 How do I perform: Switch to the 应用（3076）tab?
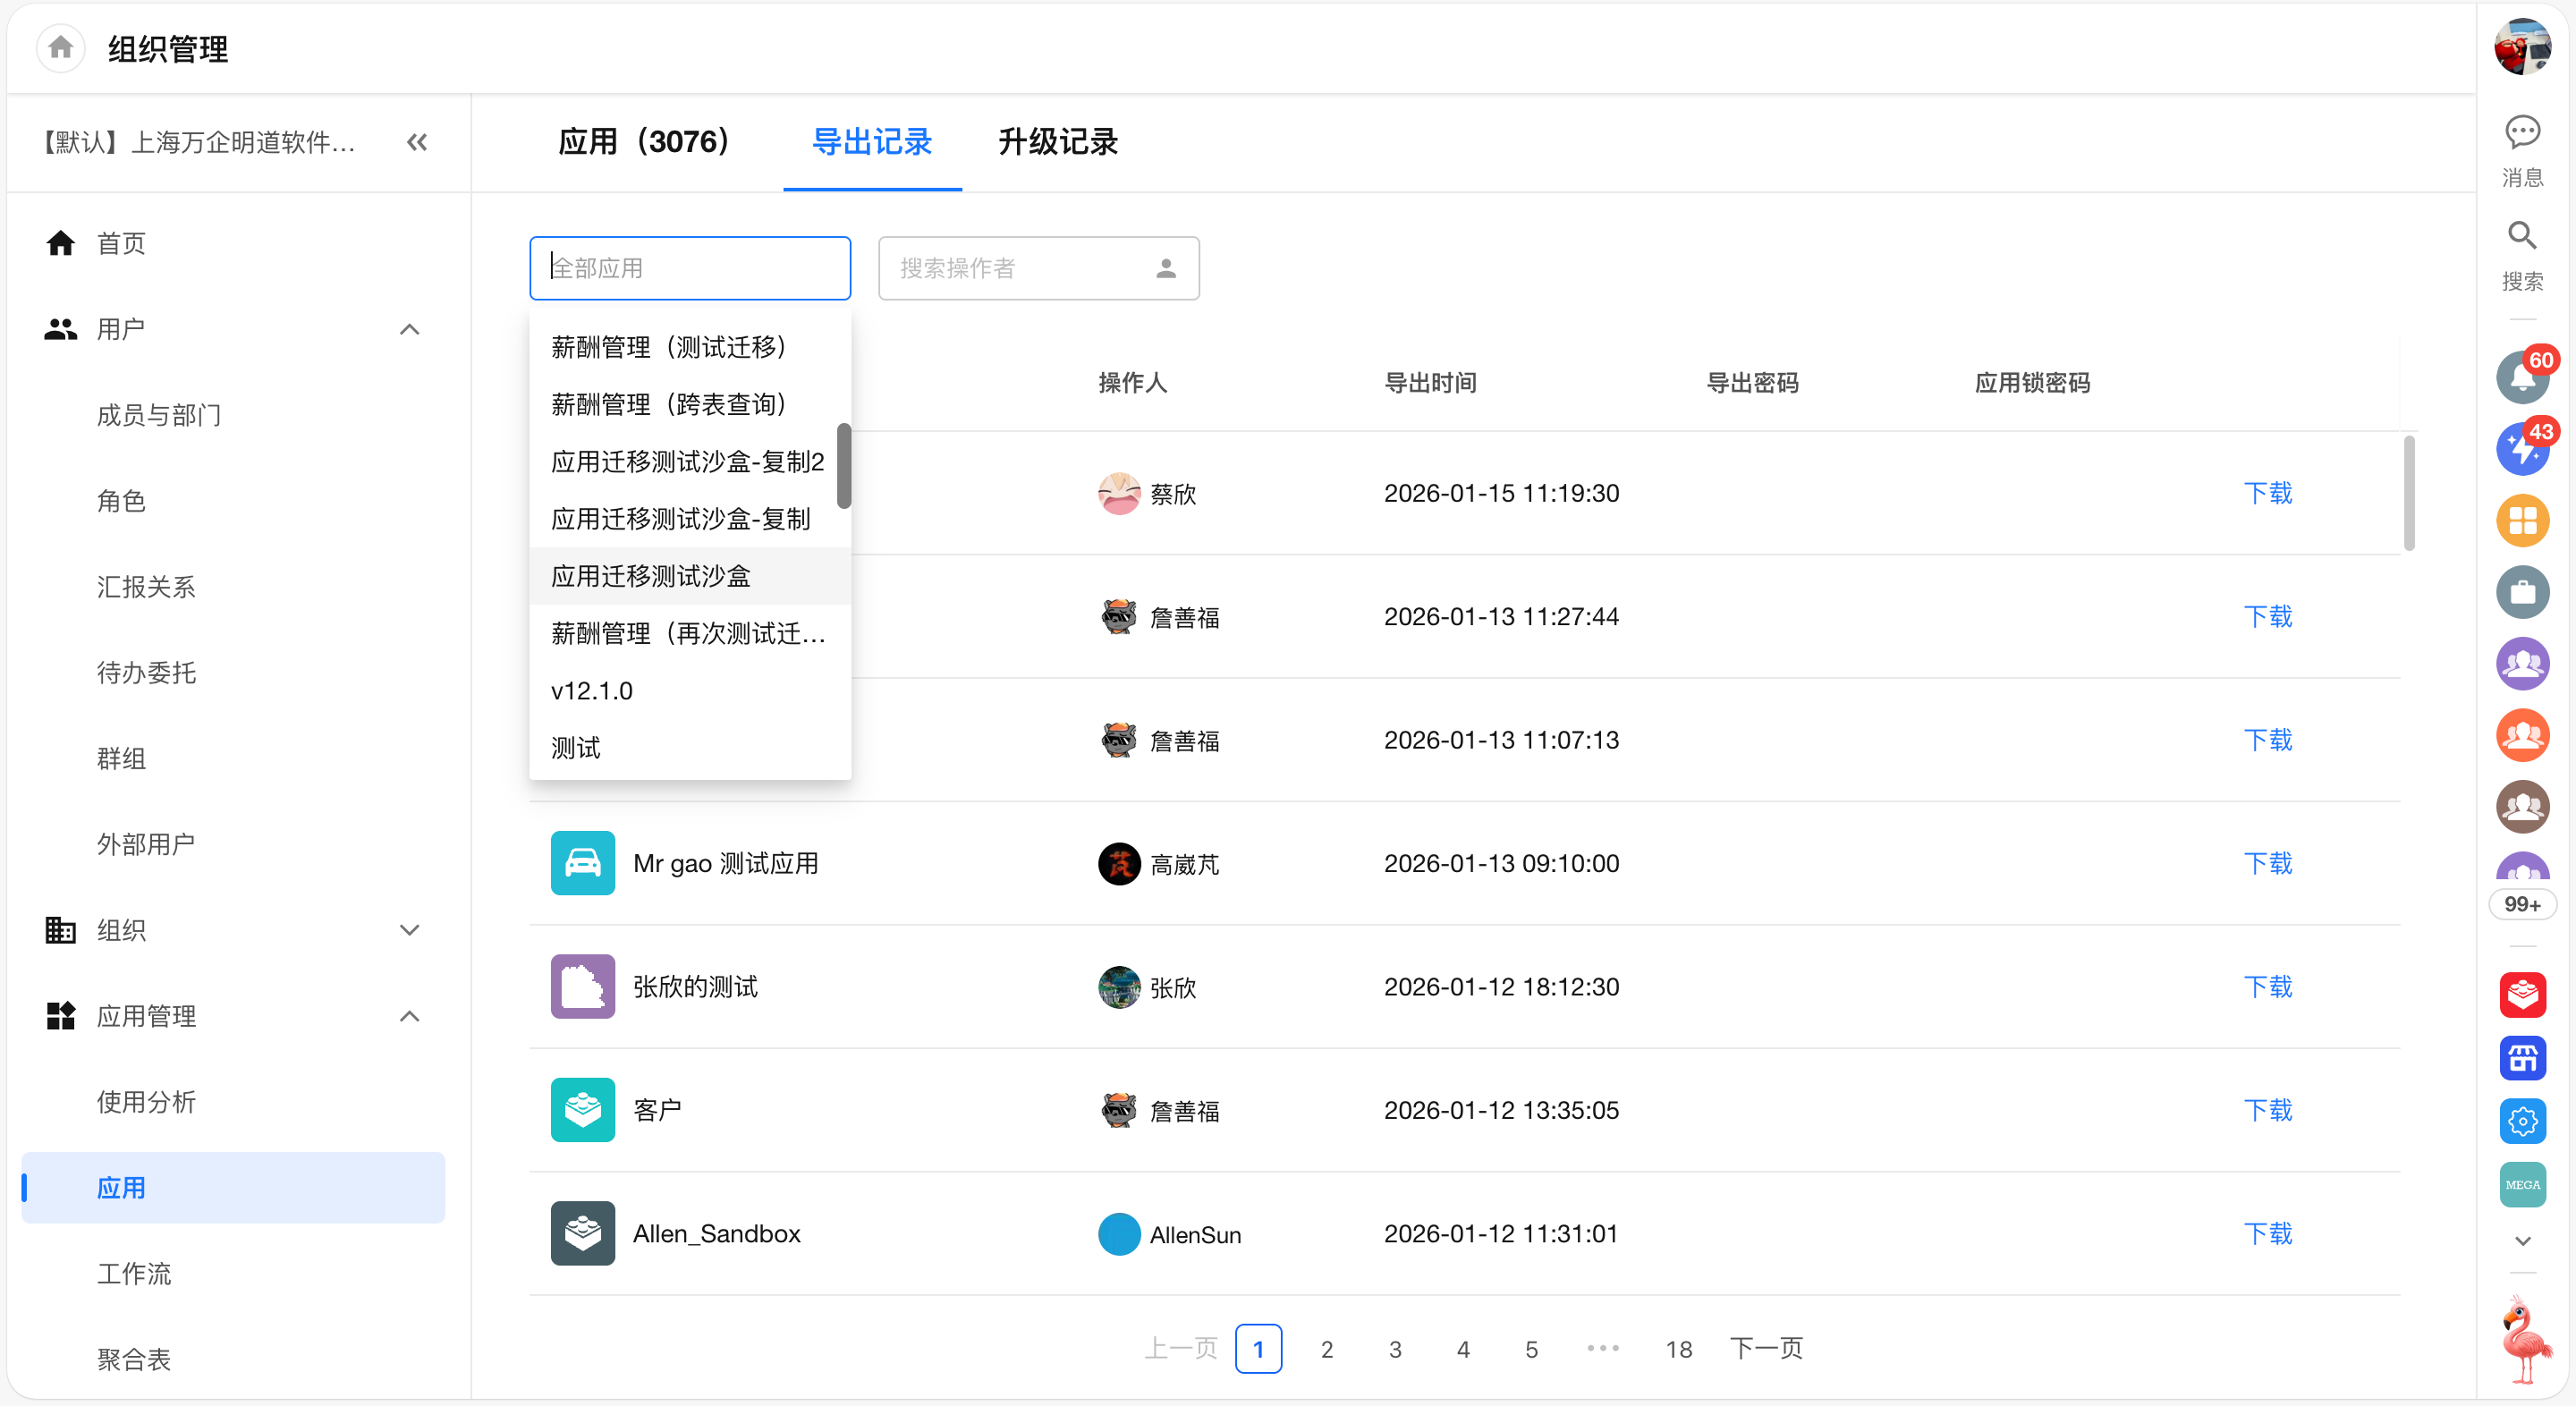click(644, 142)
